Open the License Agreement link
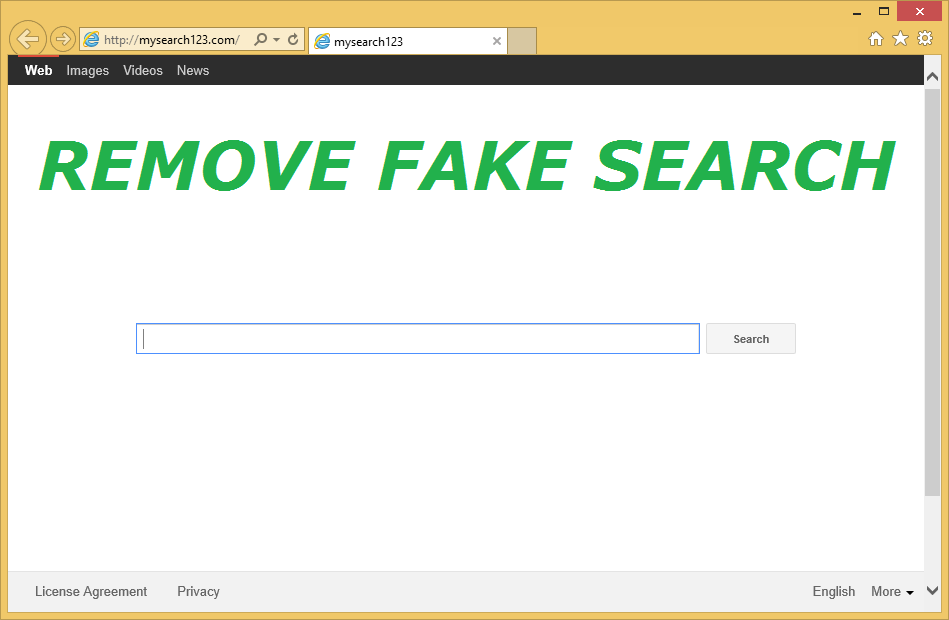Image resolution: width=949 pixels, height=620 pixels. point(91,592)
